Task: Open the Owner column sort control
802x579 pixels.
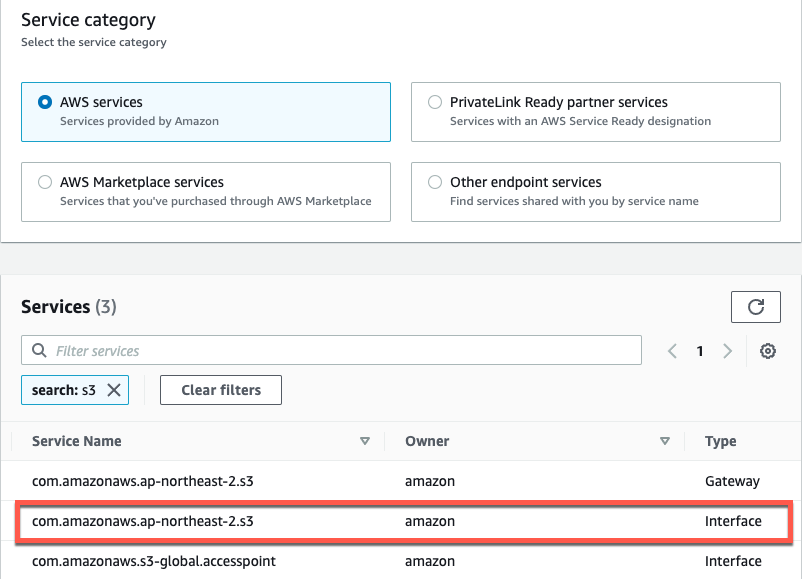Action: 664,440
